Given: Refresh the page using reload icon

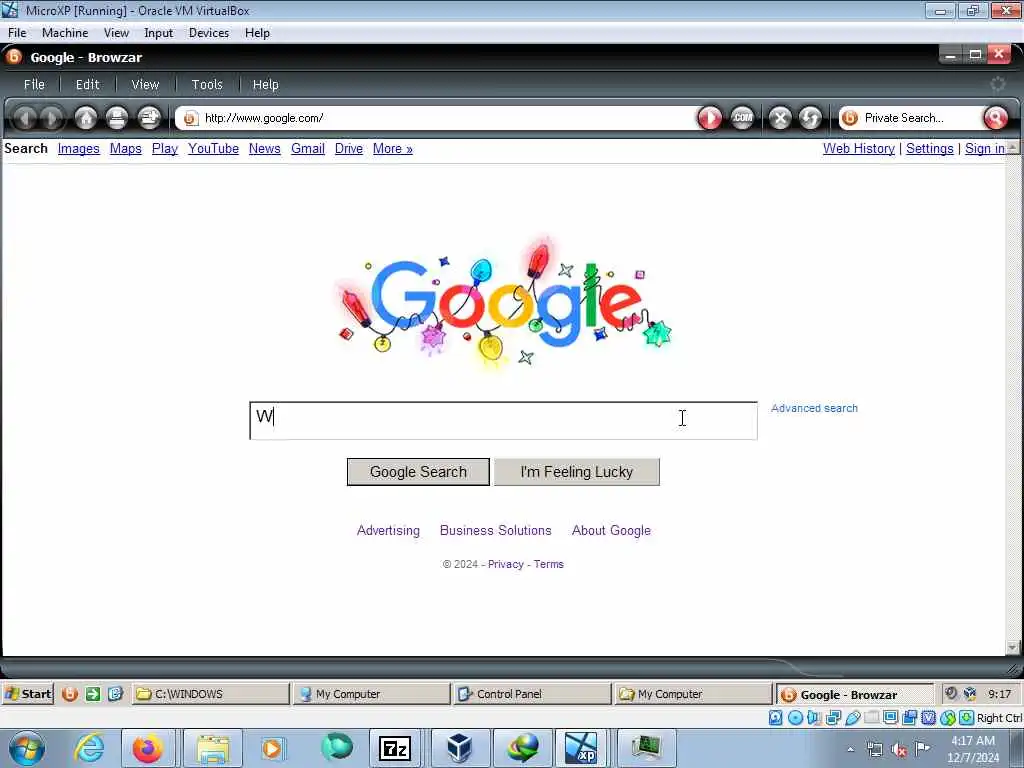Looking at the screenshot, I should [810, 118].
